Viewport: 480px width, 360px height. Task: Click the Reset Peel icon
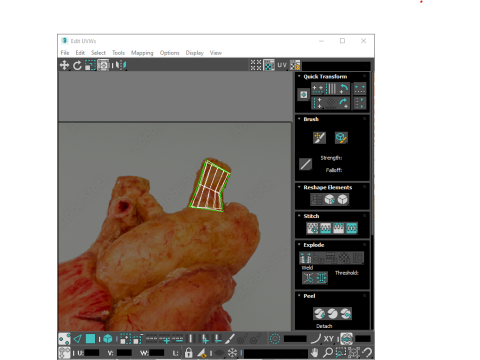pyautogui.click(x=345, y=314)
